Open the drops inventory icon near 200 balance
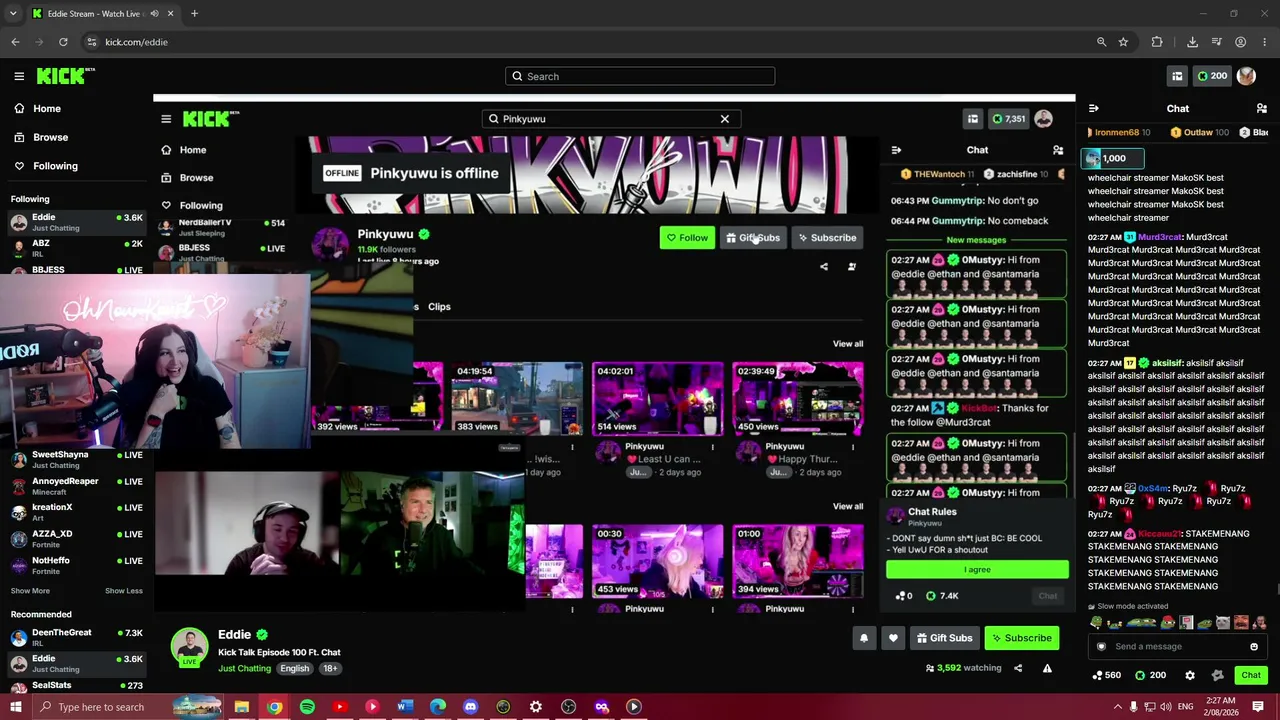The height and width of the screenshot is (720, 1280). click(x=1177, y=76)
